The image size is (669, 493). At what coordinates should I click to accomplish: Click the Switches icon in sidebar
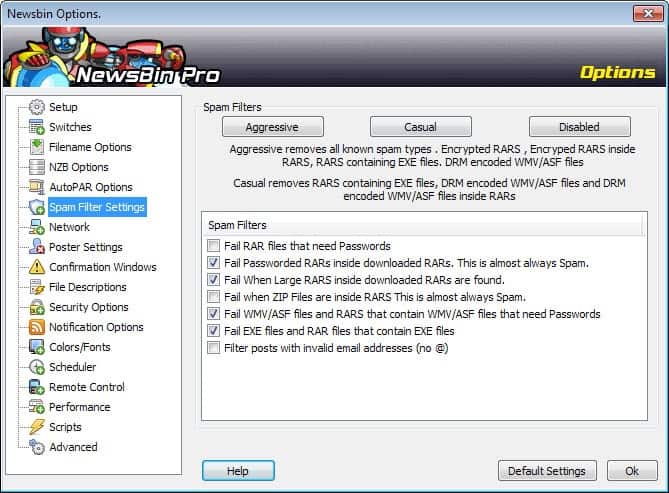coord(37,127)
